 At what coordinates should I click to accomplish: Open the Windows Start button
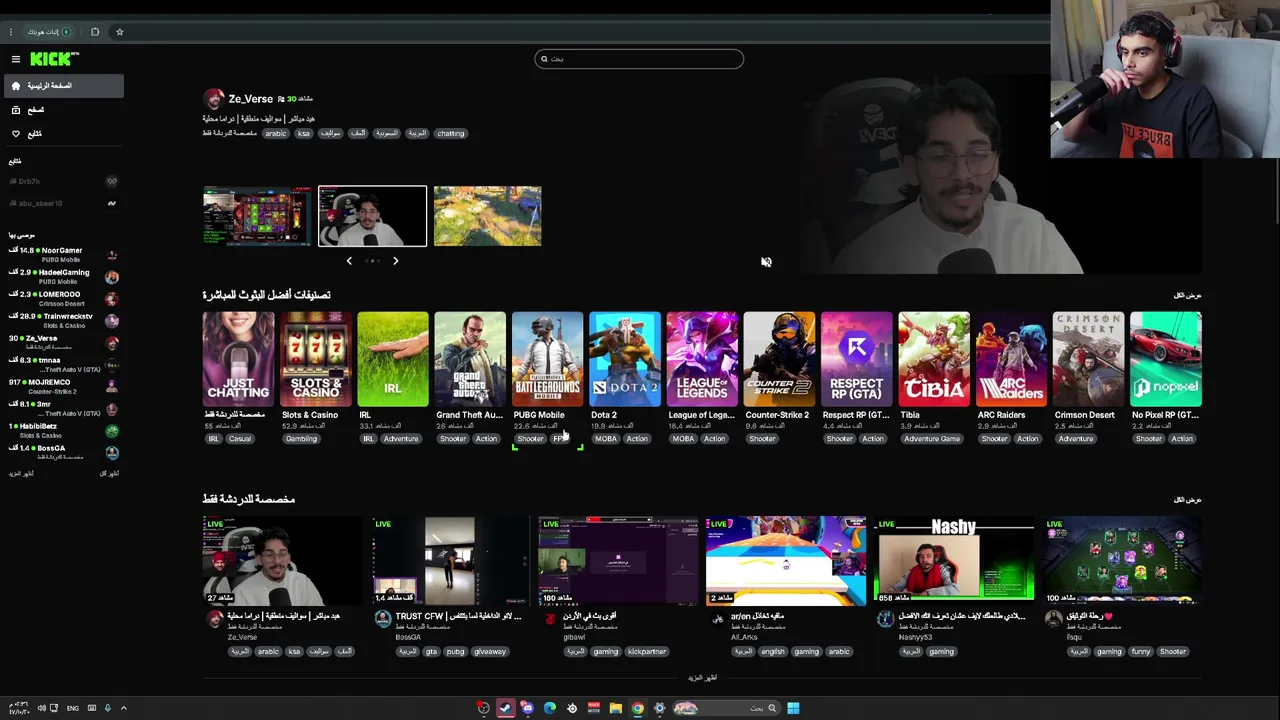793,708
